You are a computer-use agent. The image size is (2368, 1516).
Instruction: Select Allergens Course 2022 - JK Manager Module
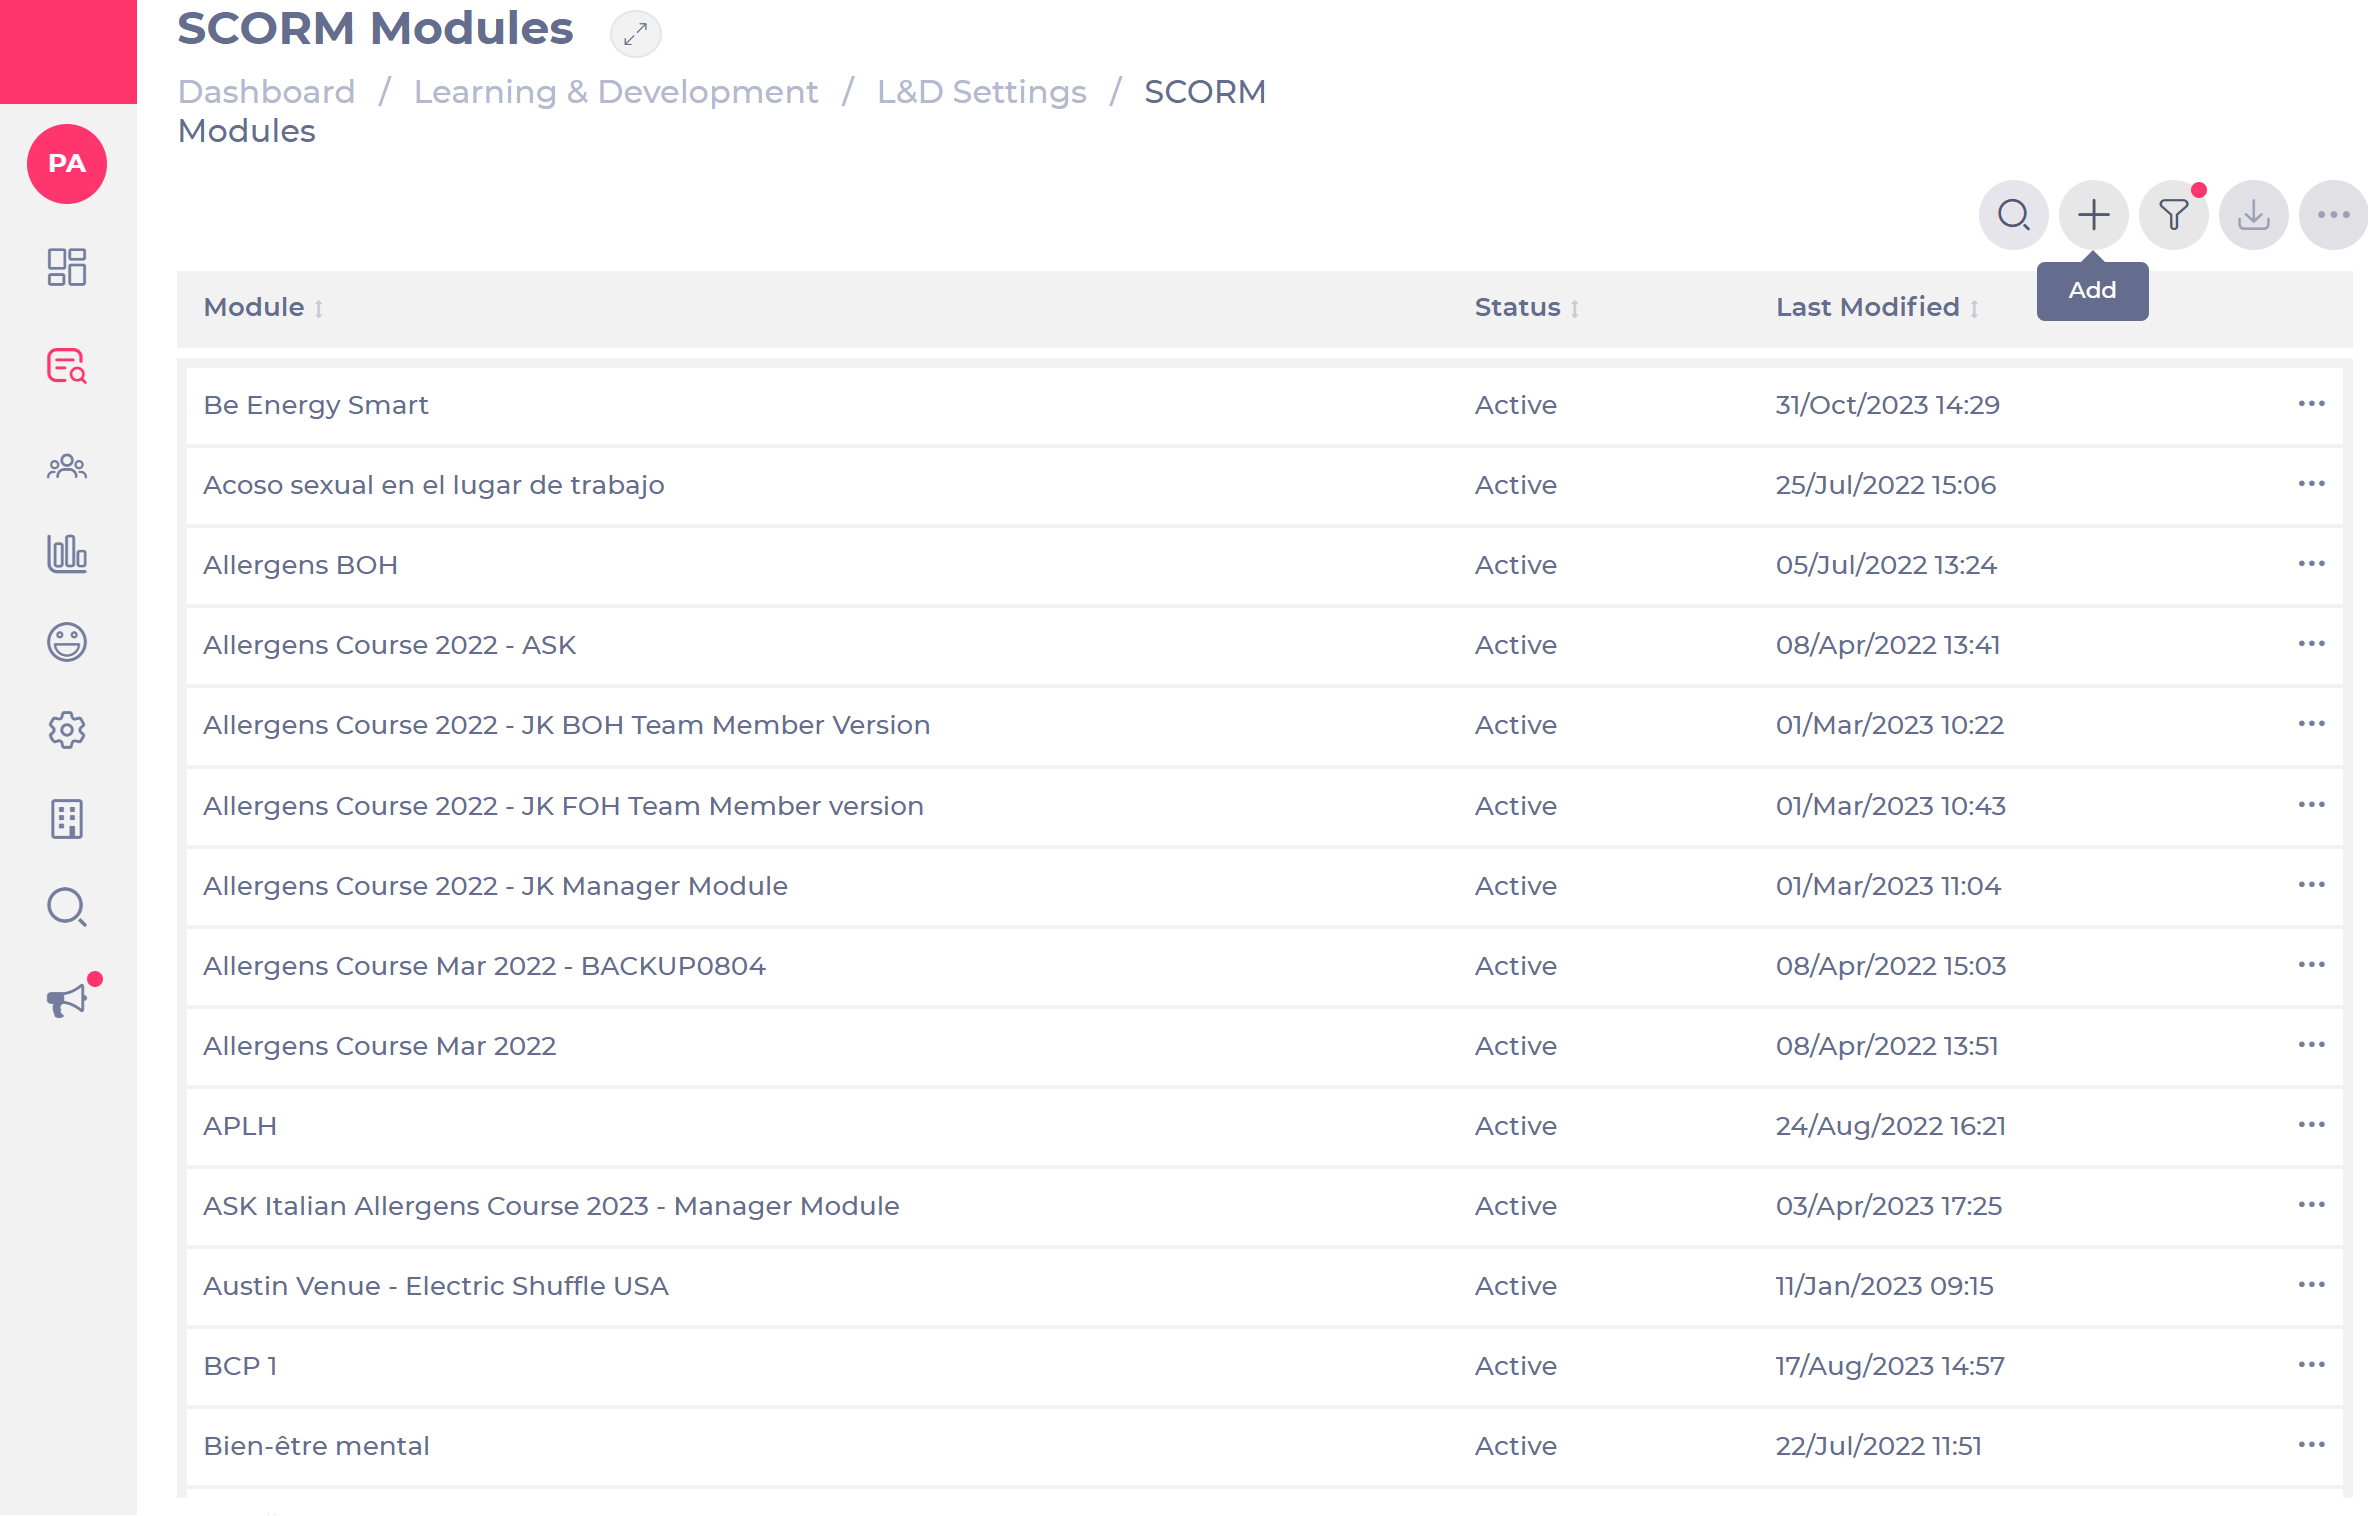pyautogui.click(x=495, y=886)
